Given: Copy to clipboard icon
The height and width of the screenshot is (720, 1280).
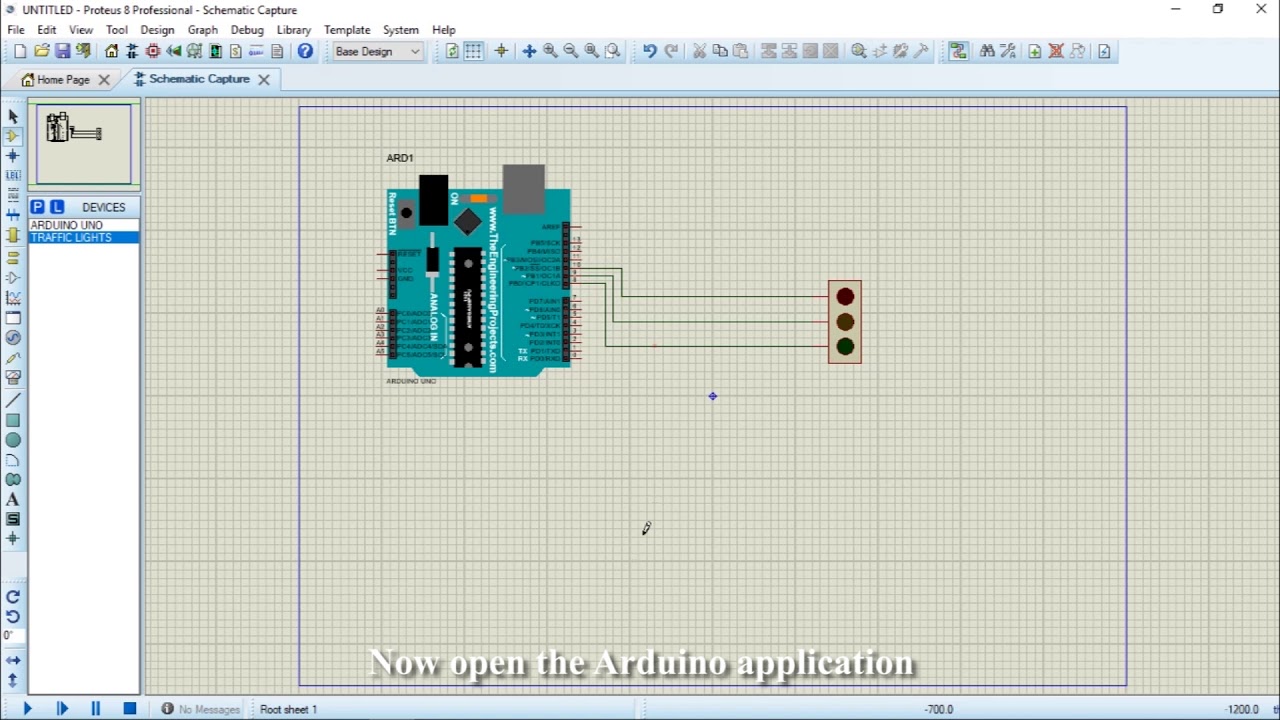Looking at the screenshot, I should tap(720, 51).
